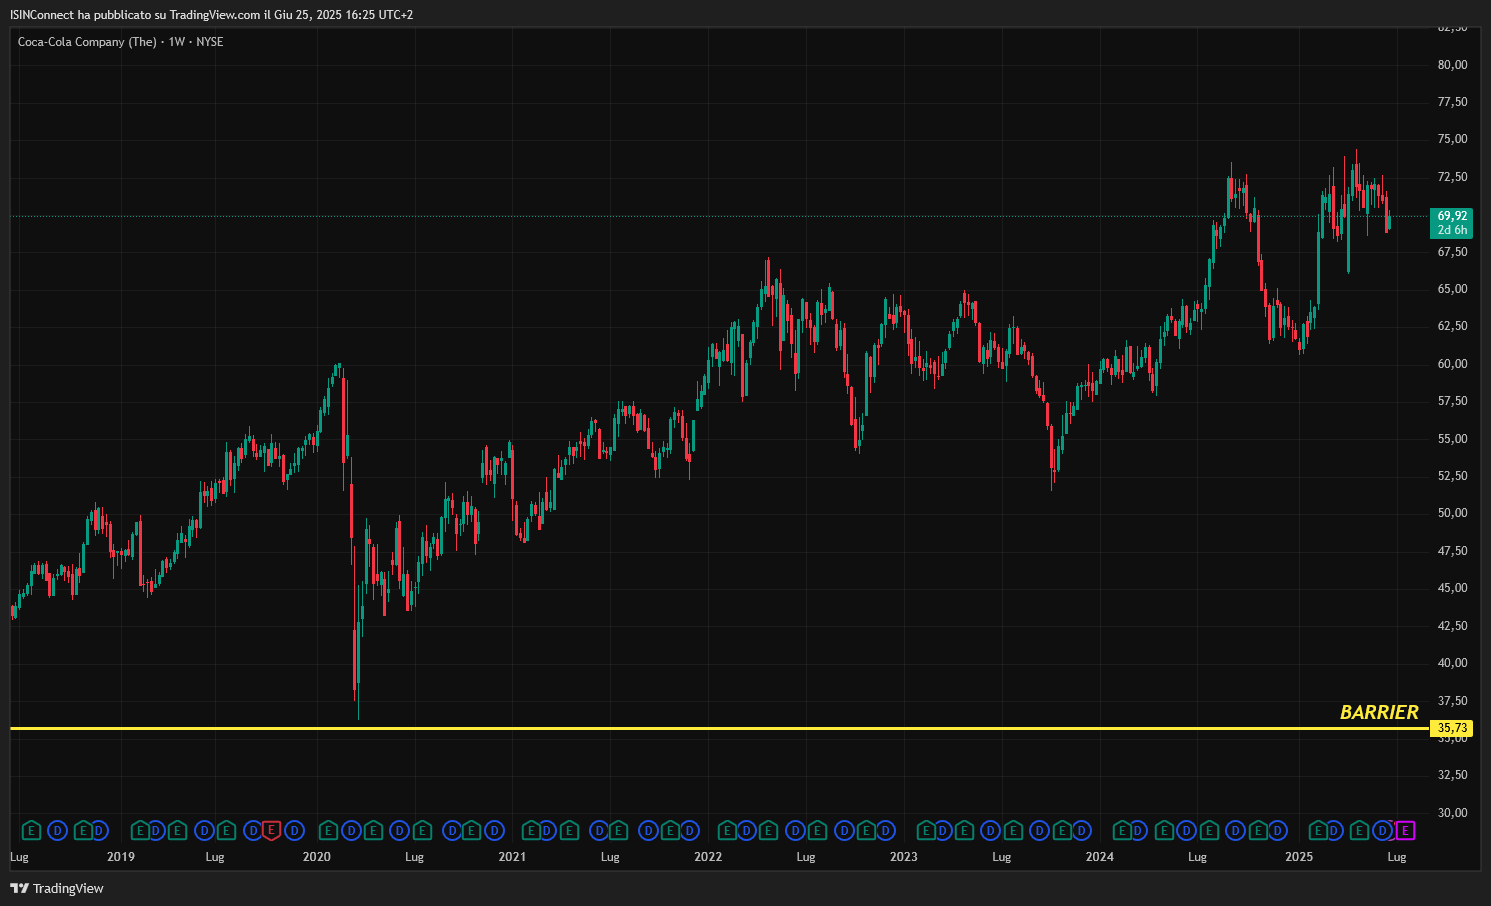Click the first green E marker after the 2021 label

point(532,830)
